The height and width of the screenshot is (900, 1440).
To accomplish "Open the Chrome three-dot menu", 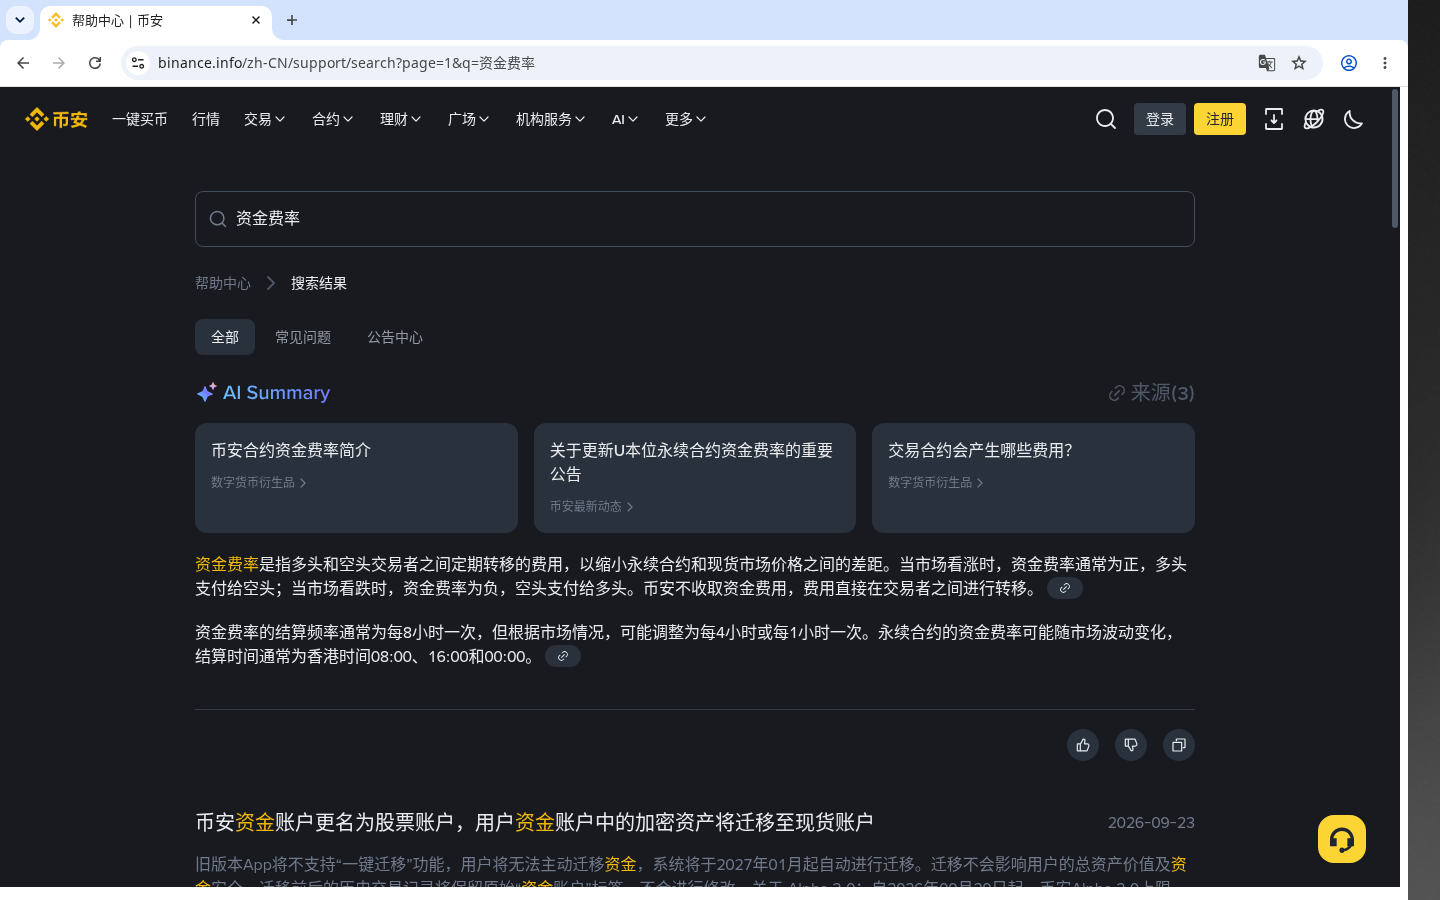I will pyautogui.click(x=1385, y=63).
